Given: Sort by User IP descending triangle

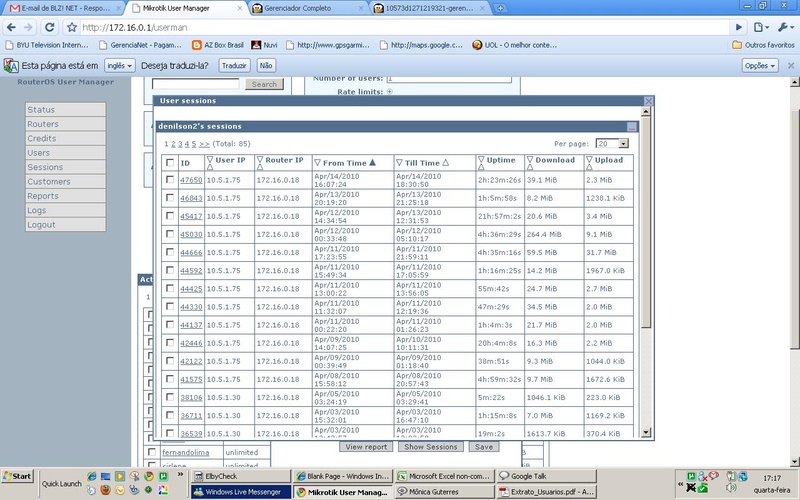Looking at the screenshot, I should tap(210, 160).
